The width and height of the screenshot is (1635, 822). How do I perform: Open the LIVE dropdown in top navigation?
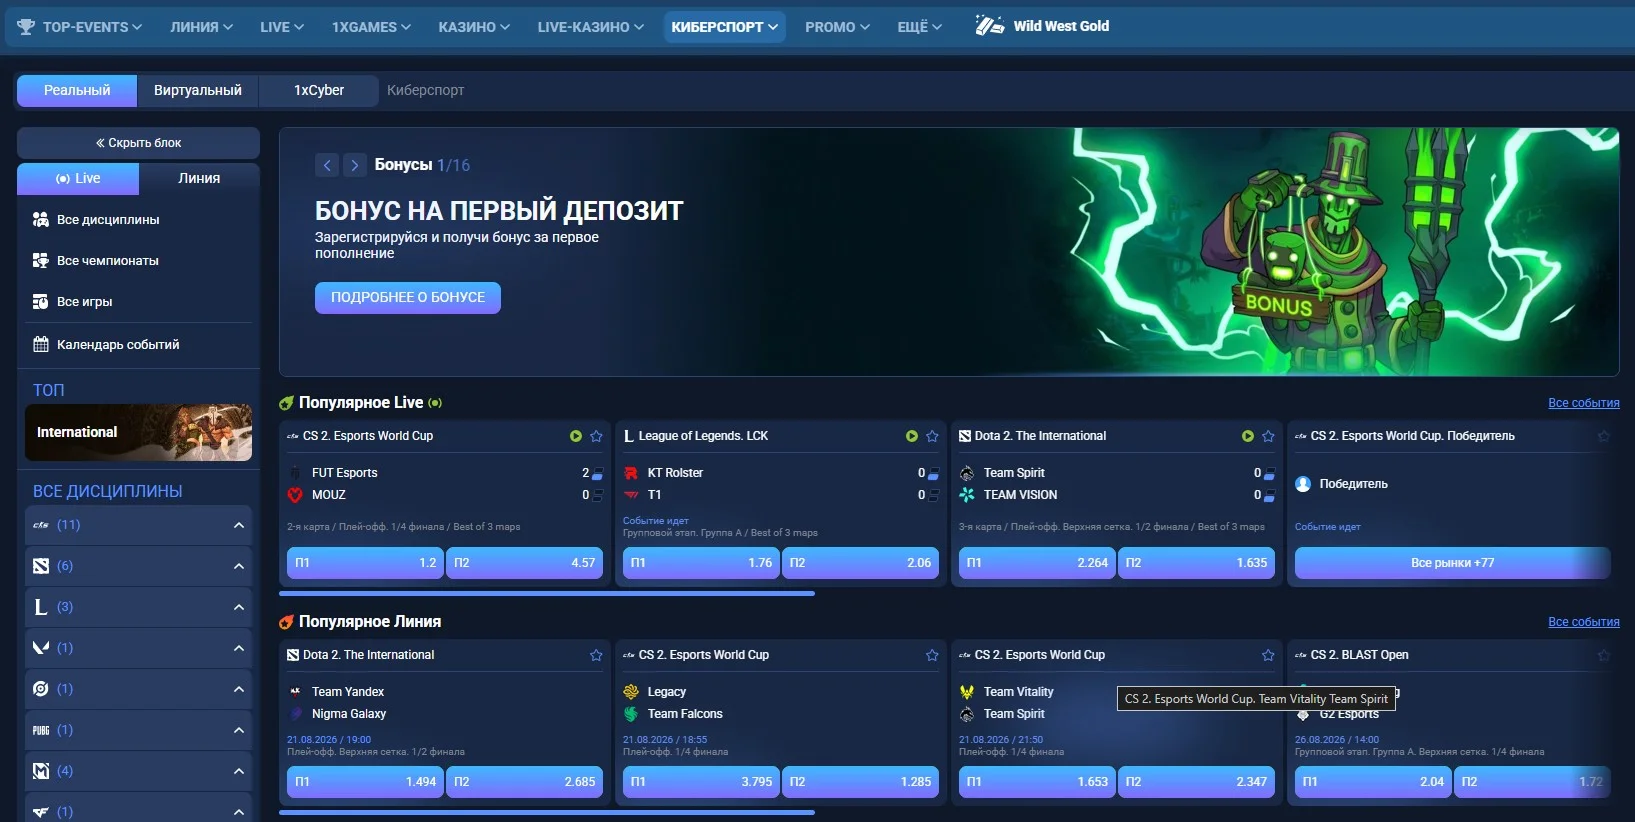tap(282, 27)
